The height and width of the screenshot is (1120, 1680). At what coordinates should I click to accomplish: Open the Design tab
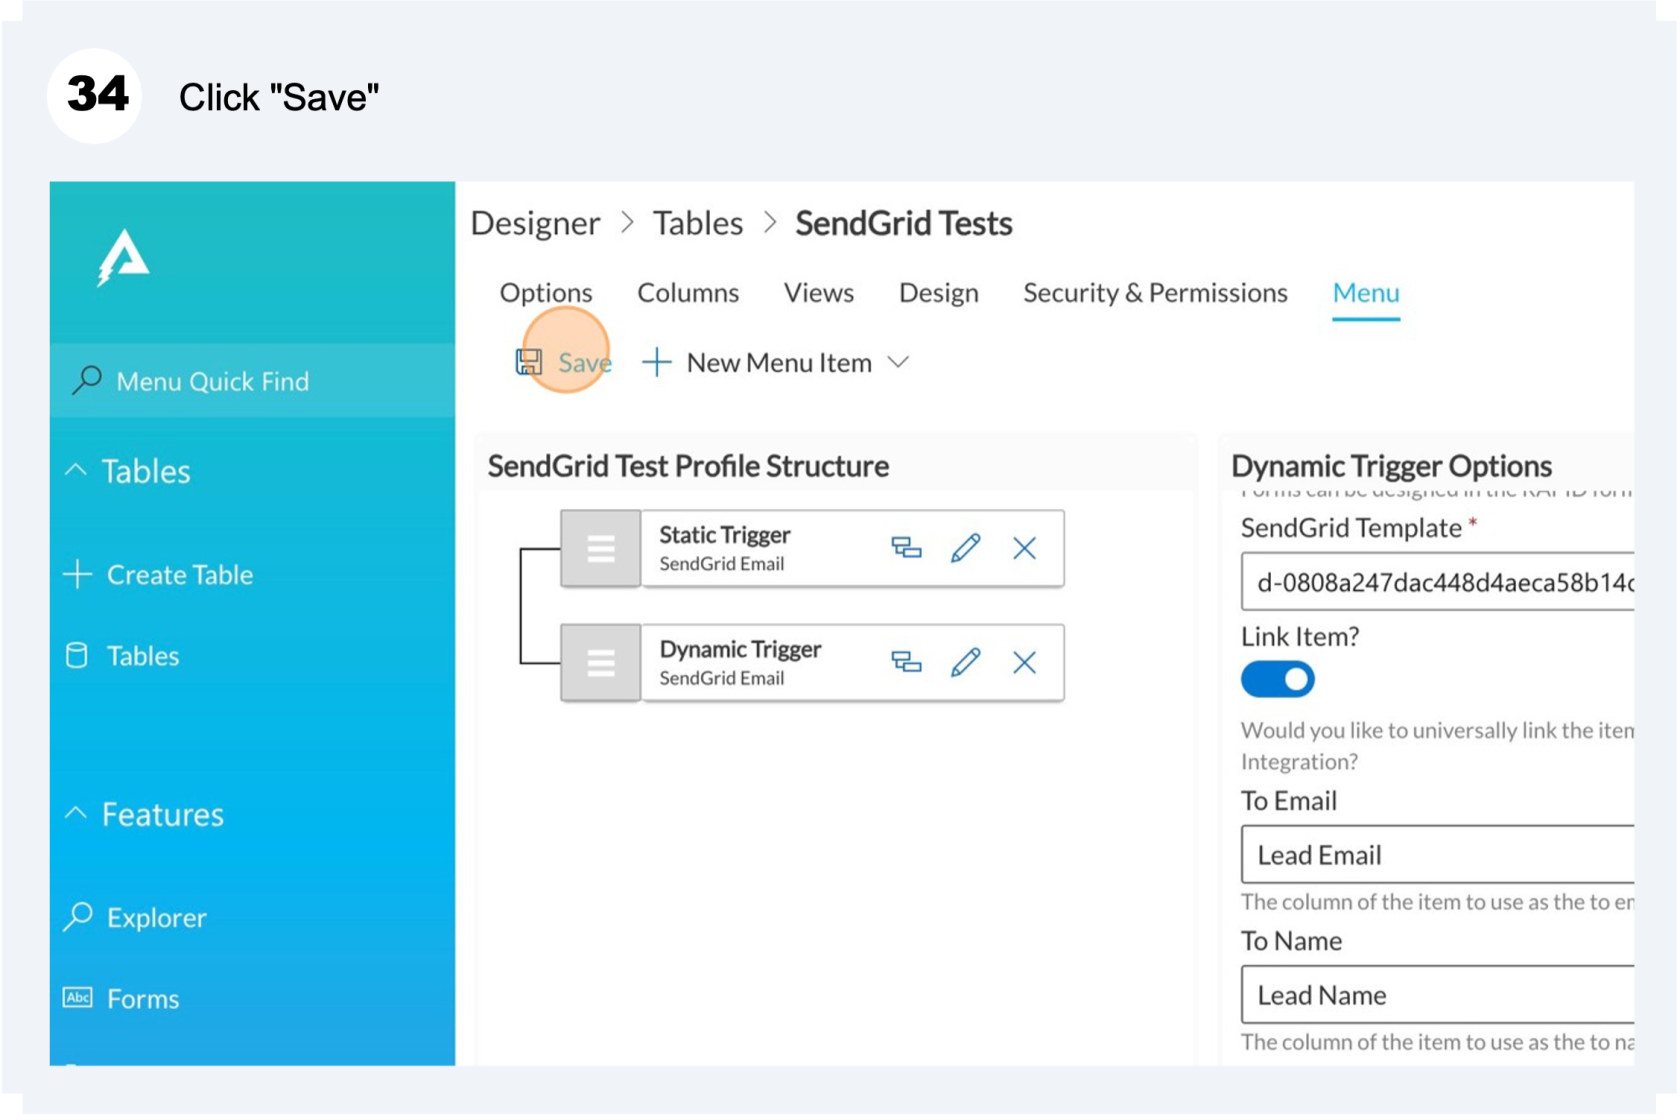(938, 293)
